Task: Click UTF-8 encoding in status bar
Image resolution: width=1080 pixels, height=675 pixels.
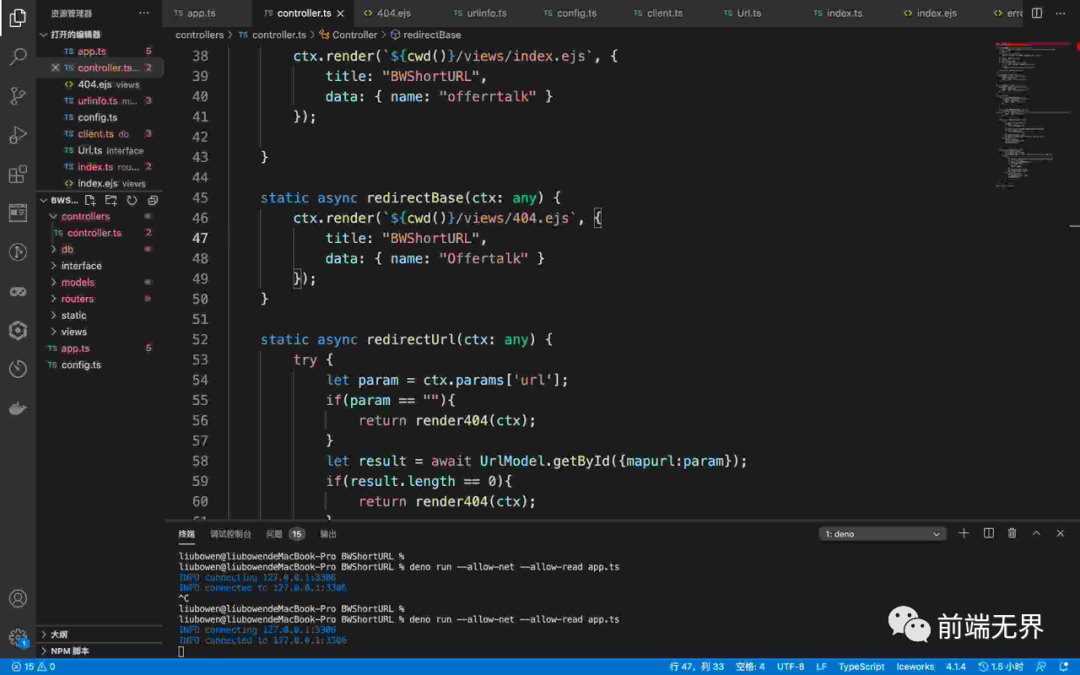Action: (790, 667)
